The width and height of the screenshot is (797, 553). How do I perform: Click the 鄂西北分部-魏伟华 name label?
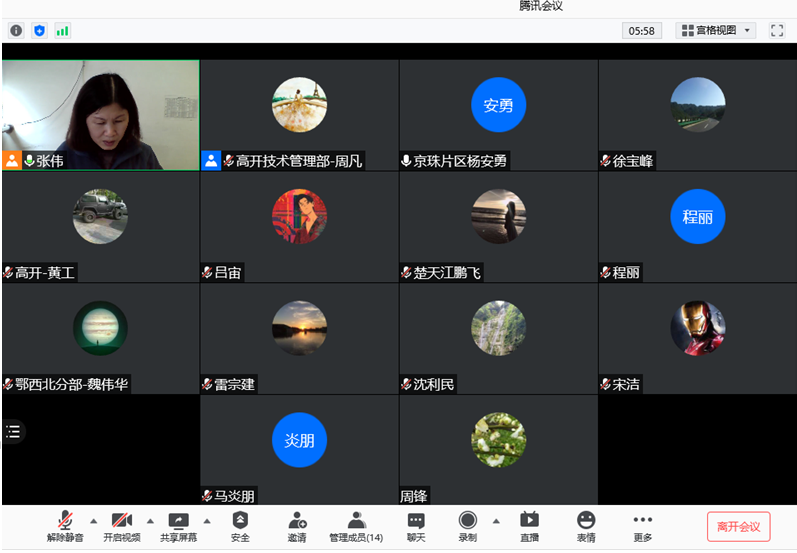click(x=72, y=384)
